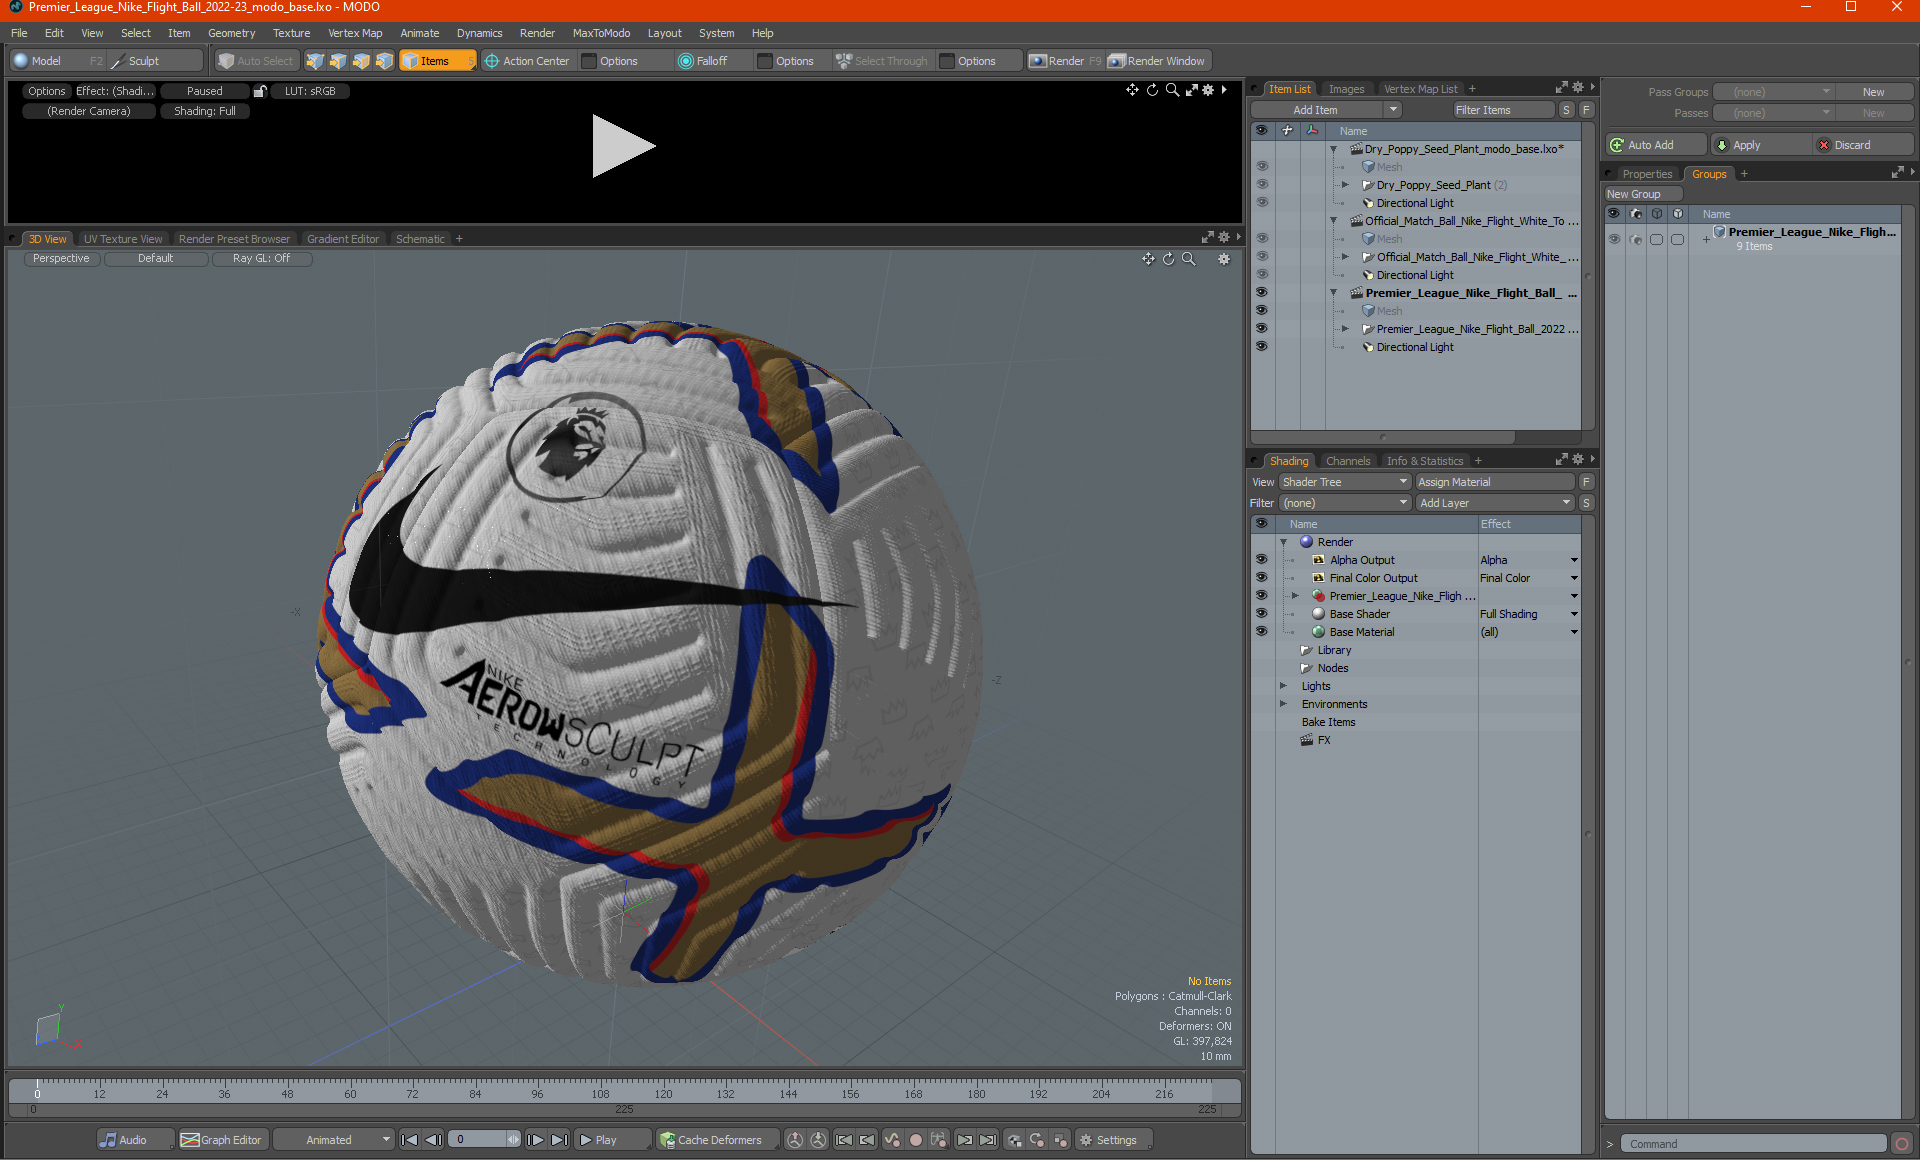Switch to UV Texture View tab
The image size is (1920, 1160).
(x=121, y=239)
